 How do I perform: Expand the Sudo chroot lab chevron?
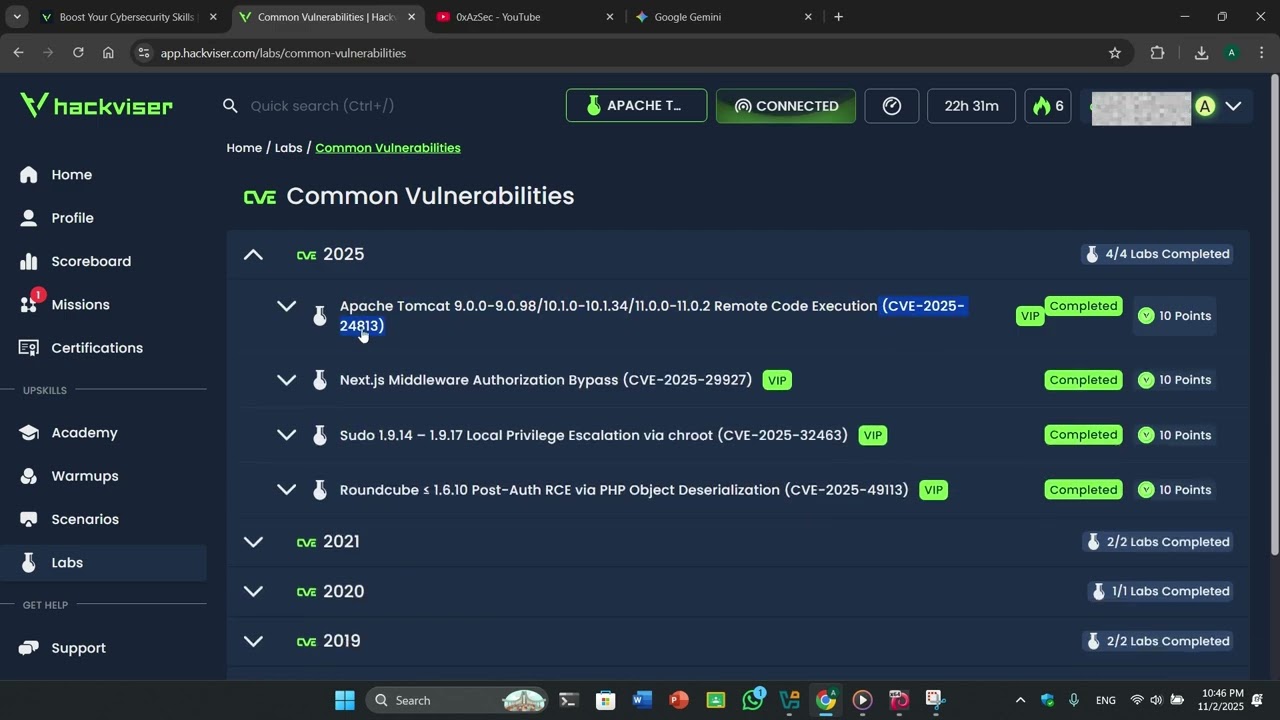point(286,435)
